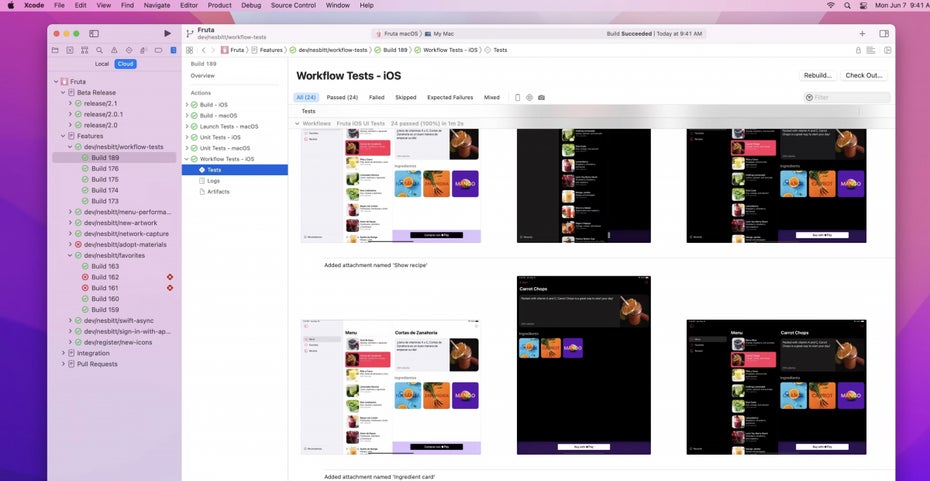Open the Project navigator folder icon
The image size is (930, 481).
55,50
